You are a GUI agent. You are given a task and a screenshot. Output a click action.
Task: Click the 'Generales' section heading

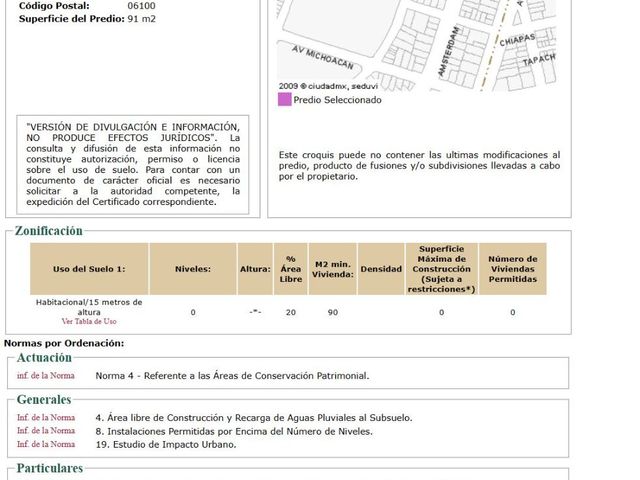tap(44, 400)
